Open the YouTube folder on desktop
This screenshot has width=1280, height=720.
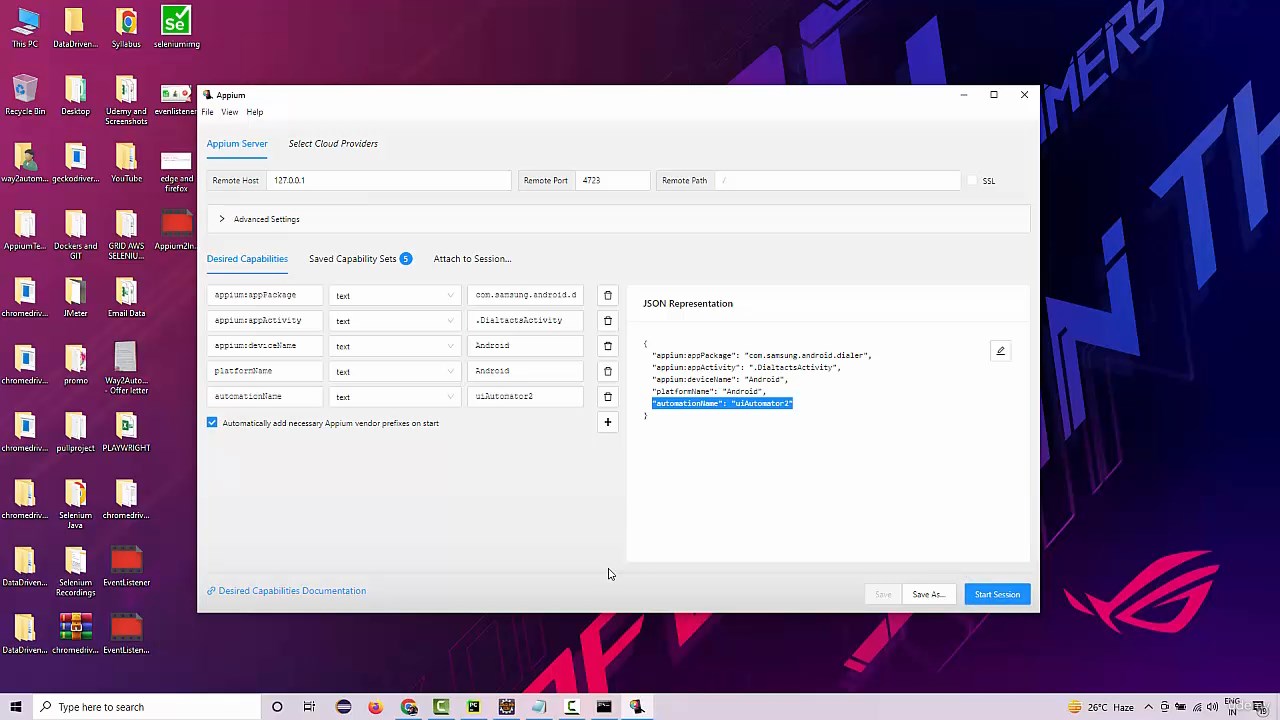(x=126, y=163)
